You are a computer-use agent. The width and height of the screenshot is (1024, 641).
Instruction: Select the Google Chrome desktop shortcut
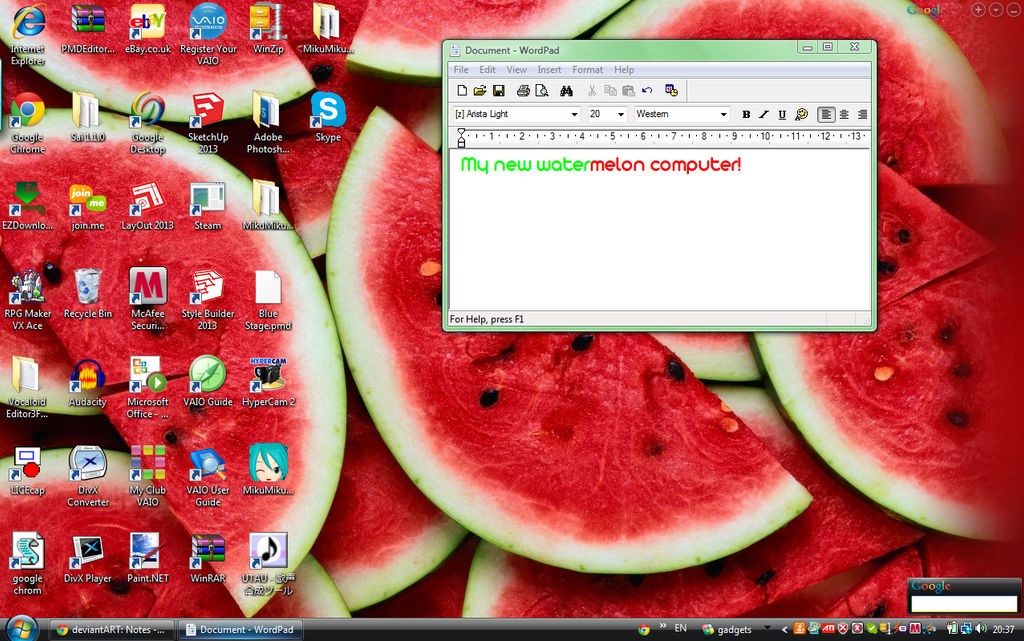(27, 123)
